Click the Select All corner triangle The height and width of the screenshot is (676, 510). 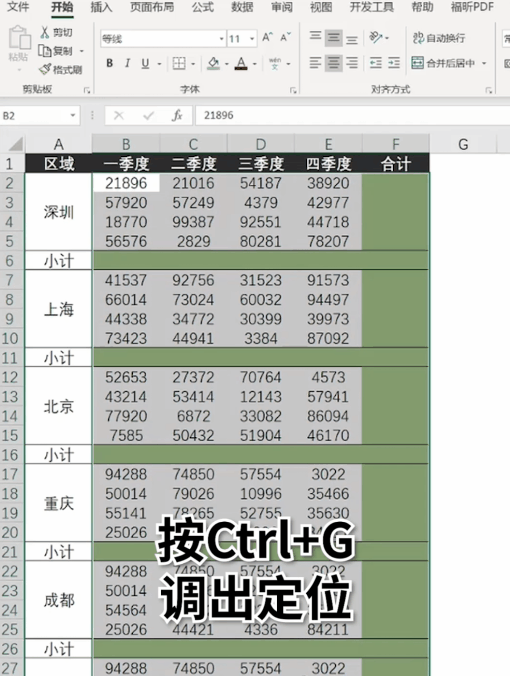[16, 144]
